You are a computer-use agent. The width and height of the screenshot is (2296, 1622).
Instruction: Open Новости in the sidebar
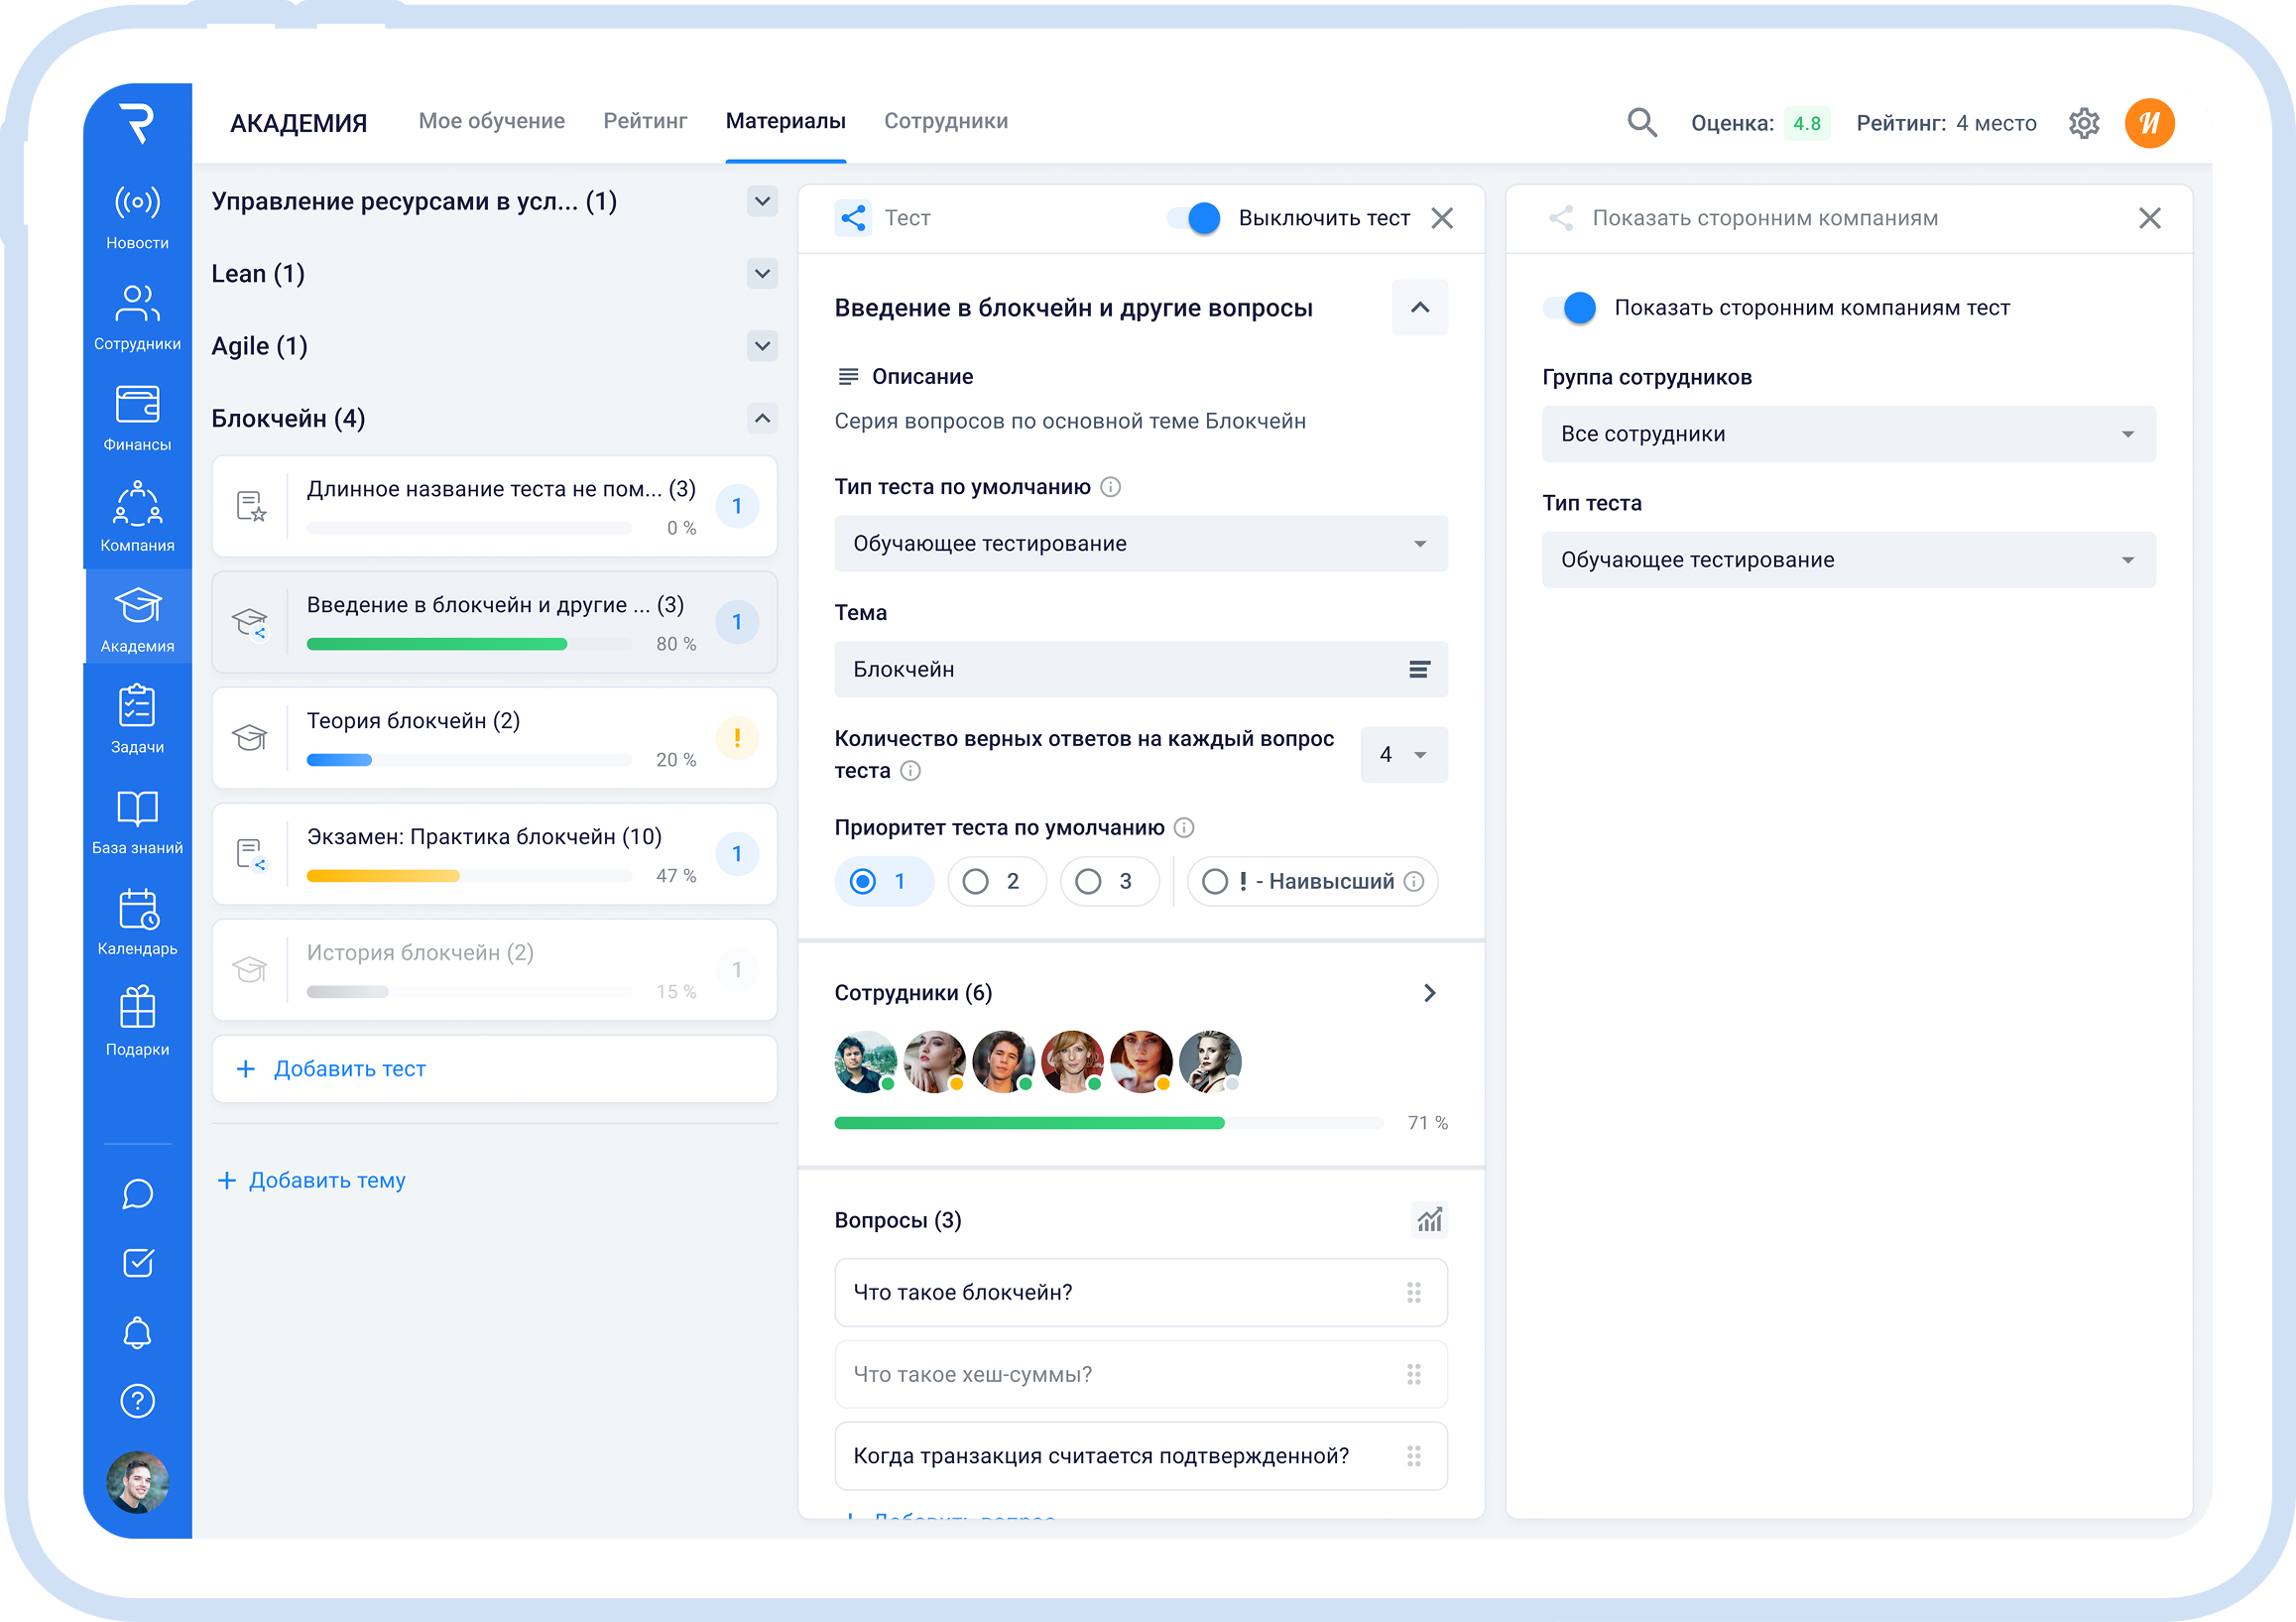137,218
